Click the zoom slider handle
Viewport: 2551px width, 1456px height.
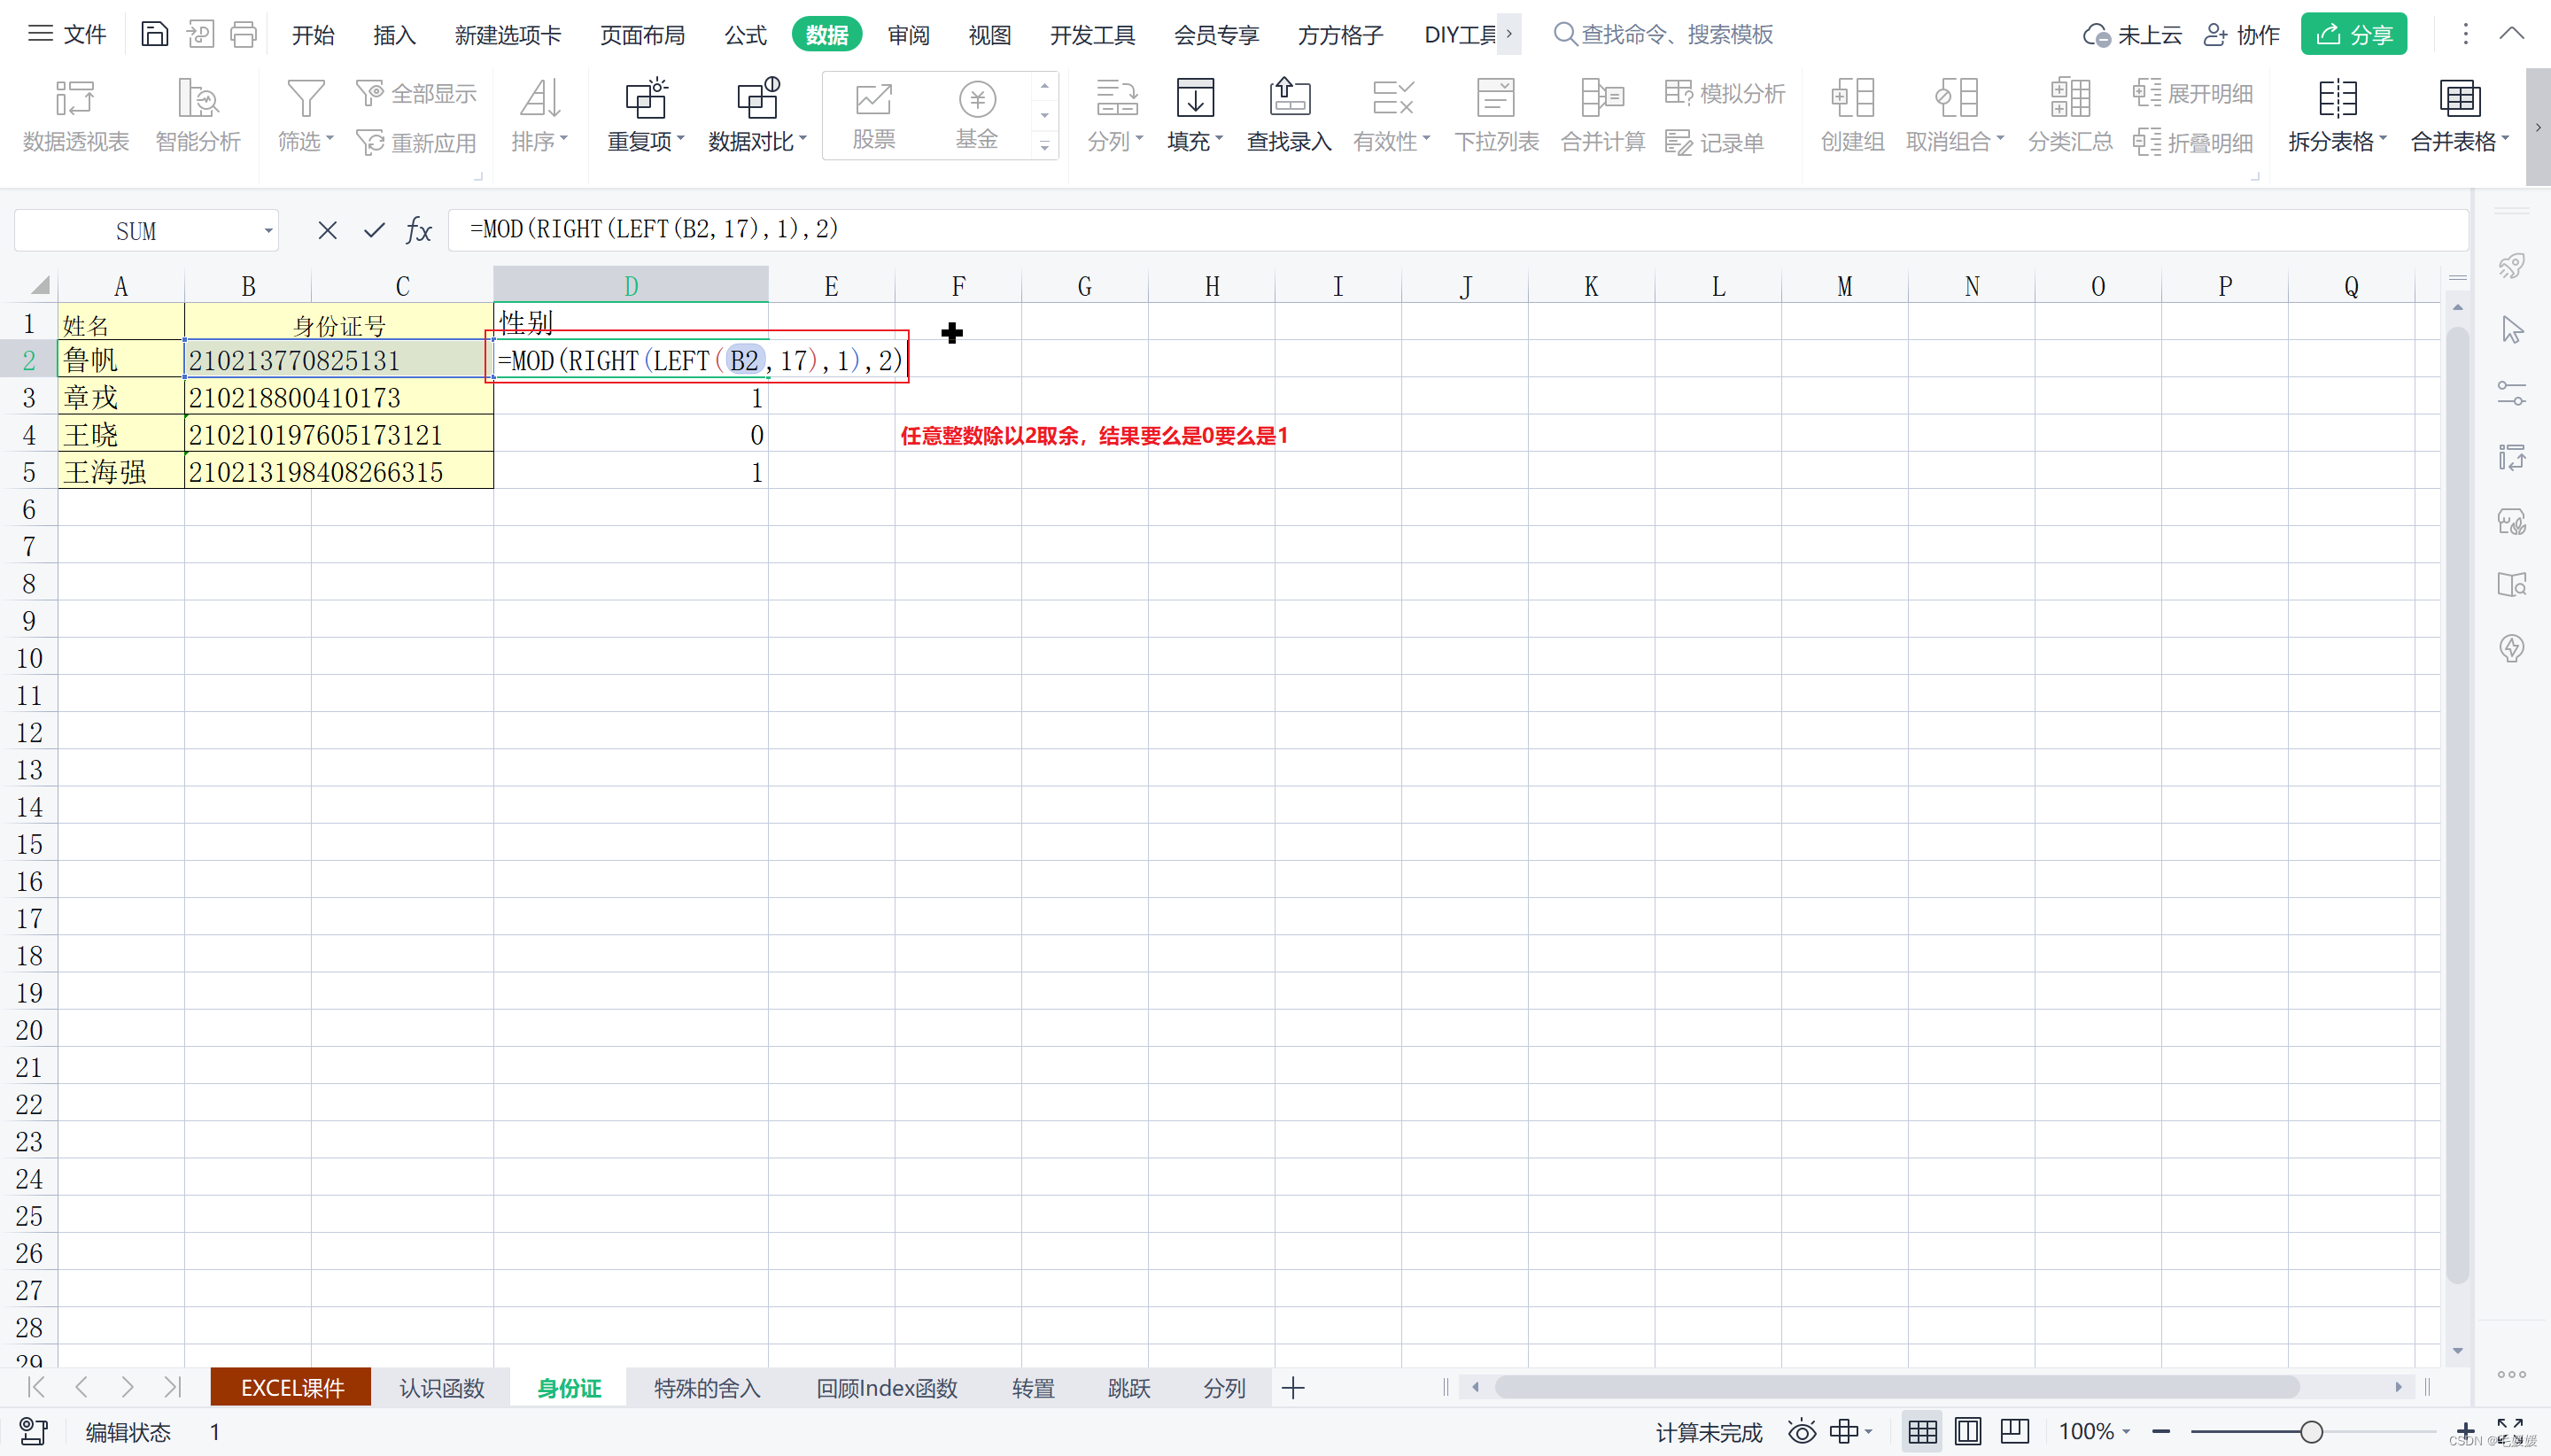(x=2311, y=1432)
